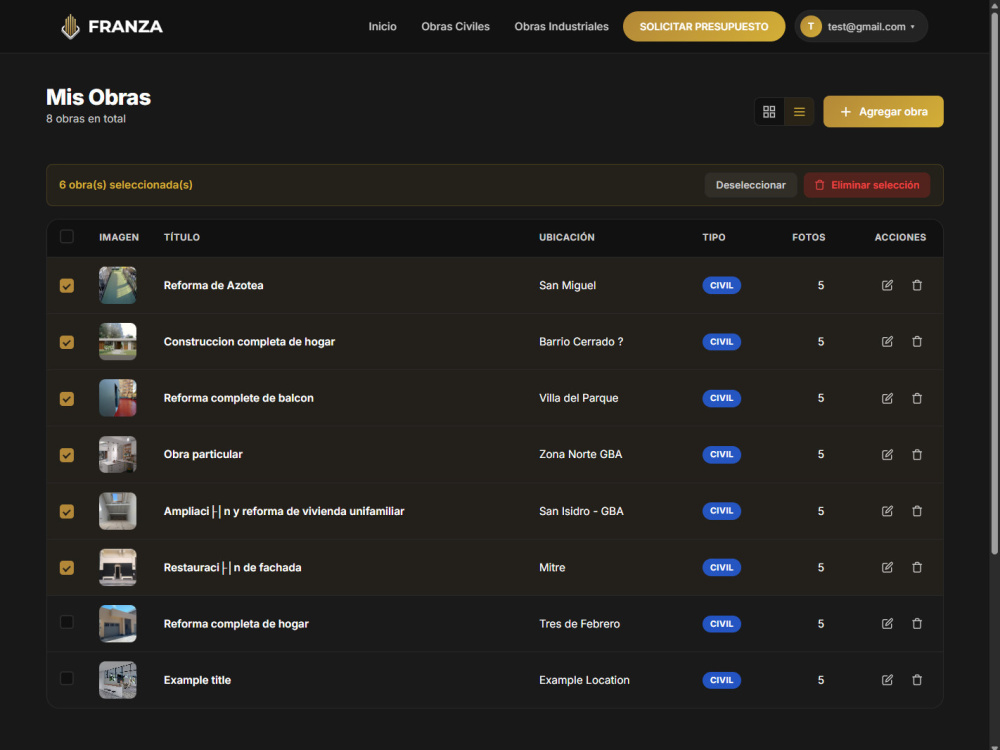The image size is (1000, 750).
Task: Delete Reforma complete de balcon
Action: click(x=916, y=398)
